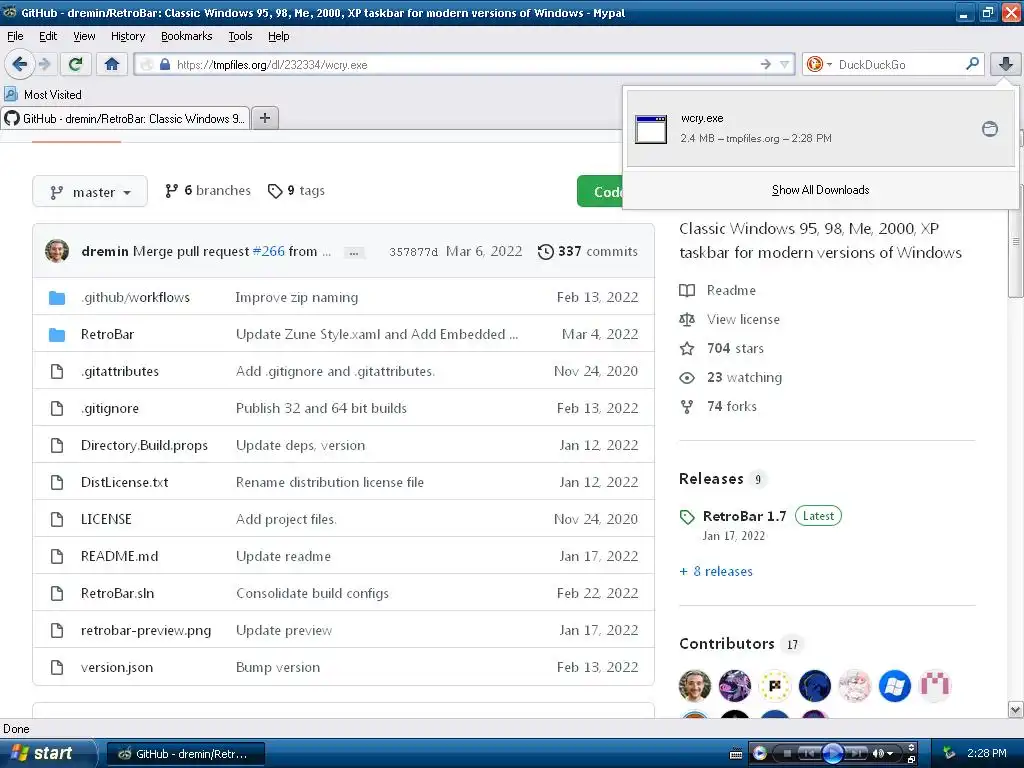Click dremin's avatar in commit header

(57, 251)
